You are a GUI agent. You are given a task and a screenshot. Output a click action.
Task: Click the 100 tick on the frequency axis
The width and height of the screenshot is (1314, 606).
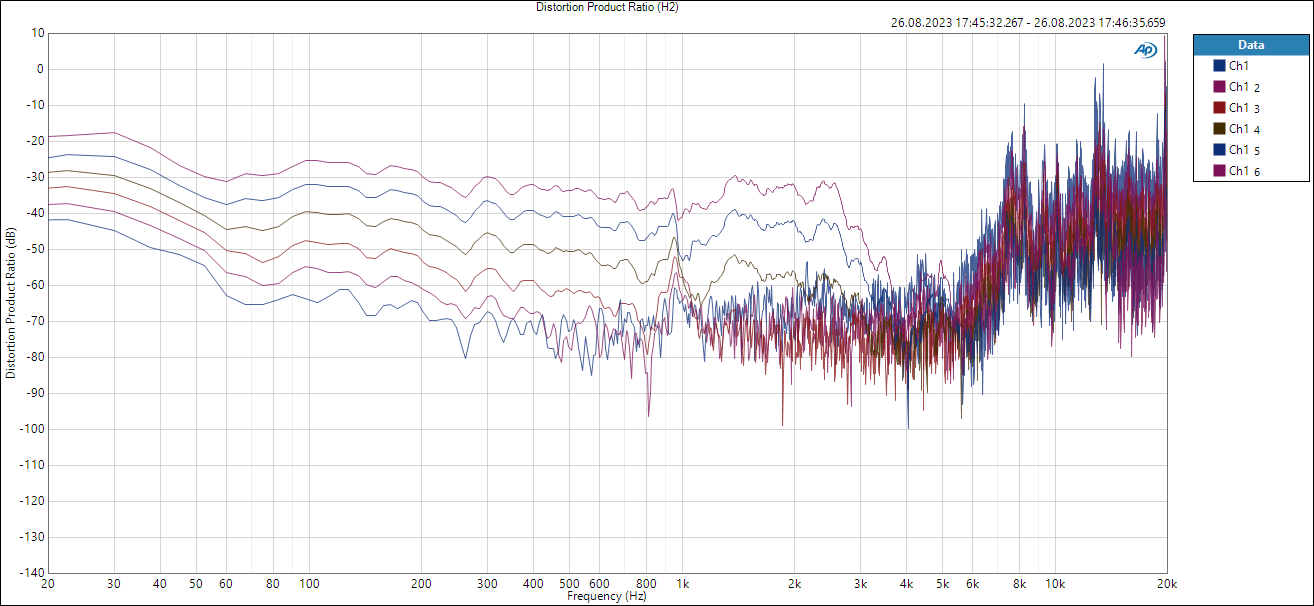310,583
